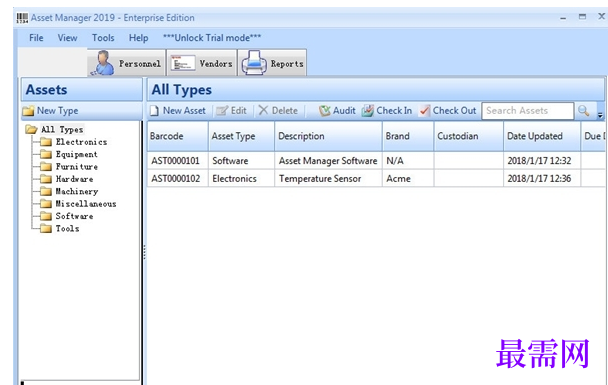The height and width of the screenshot is (385, 608).
Task: Click the Software folder icon
Action: pos(46,216)
